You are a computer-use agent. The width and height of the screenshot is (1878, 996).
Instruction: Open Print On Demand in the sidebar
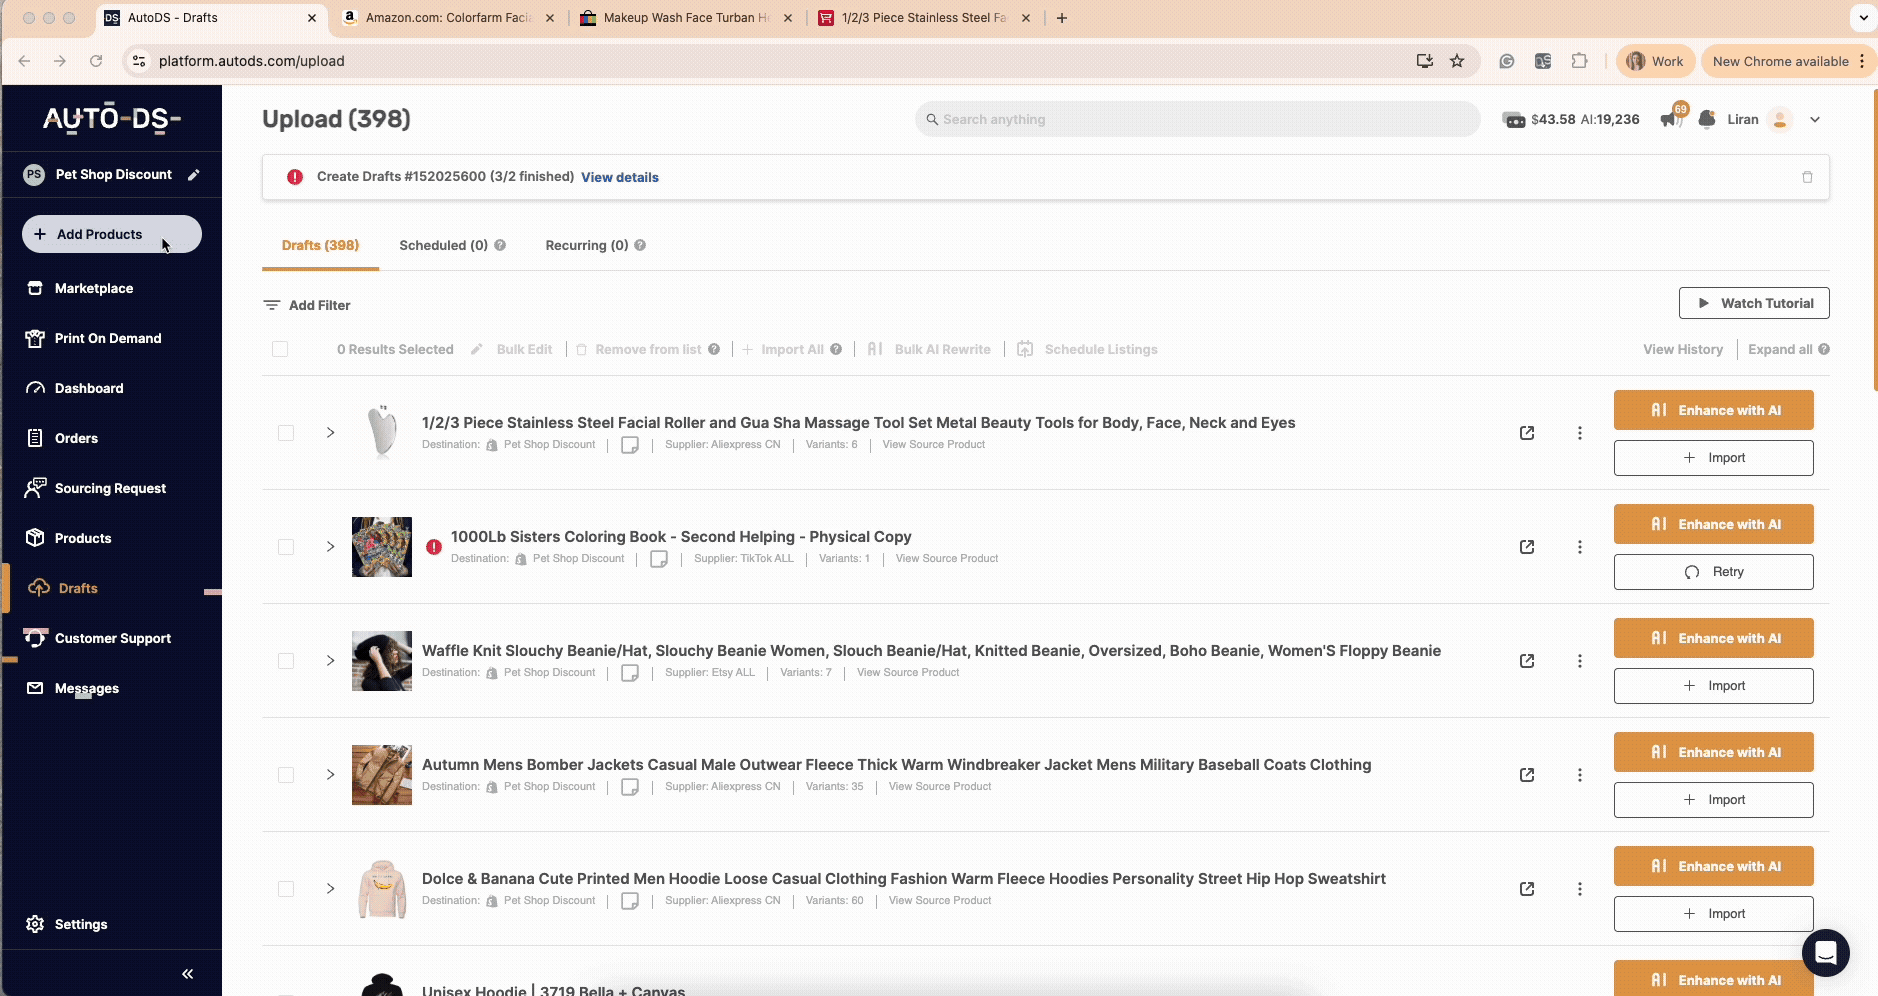(x=107, y=338)
